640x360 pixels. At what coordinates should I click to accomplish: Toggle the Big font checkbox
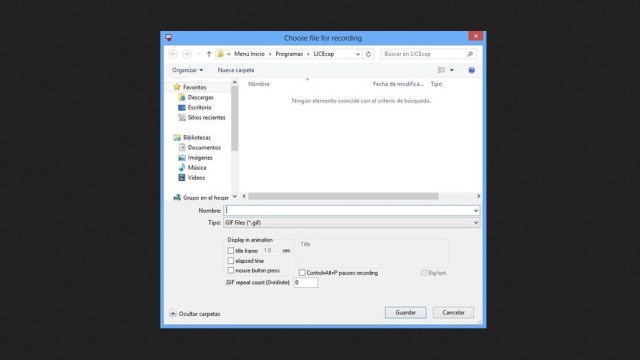tap(424, 273)
